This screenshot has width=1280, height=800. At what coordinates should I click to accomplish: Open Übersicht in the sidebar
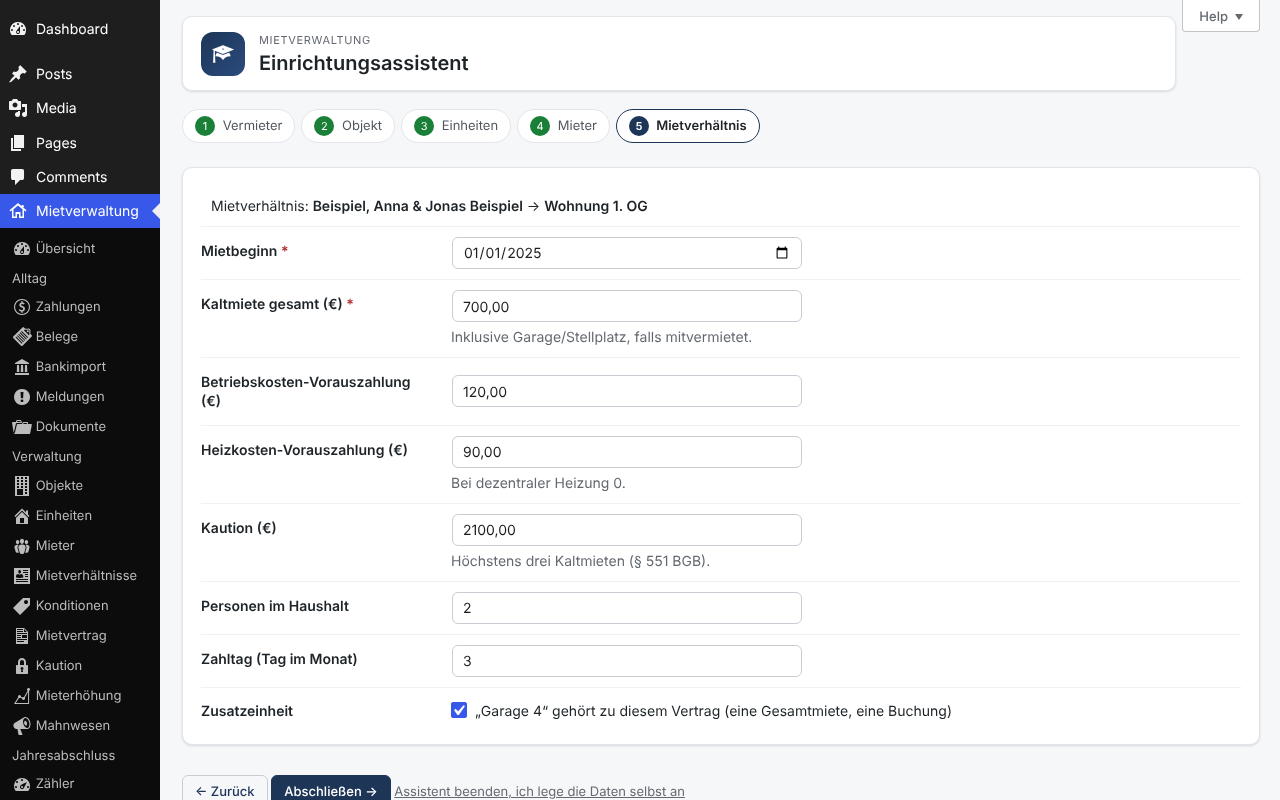click(x=80, y=248)
